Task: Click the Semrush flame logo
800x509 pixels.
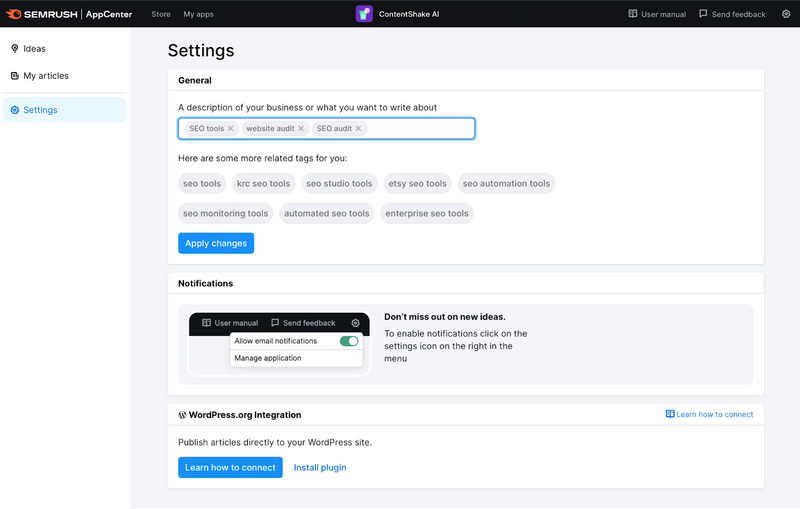Action: (13, 14)
